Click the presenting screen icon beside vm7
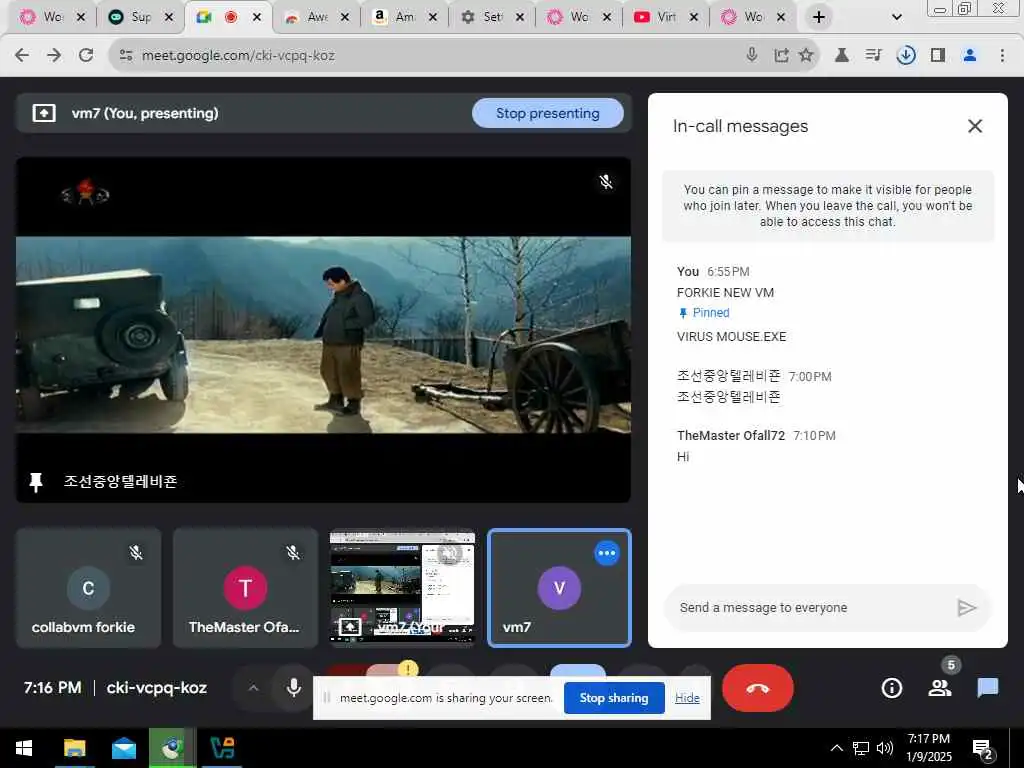1024x768 pixels. click(44, 113)
